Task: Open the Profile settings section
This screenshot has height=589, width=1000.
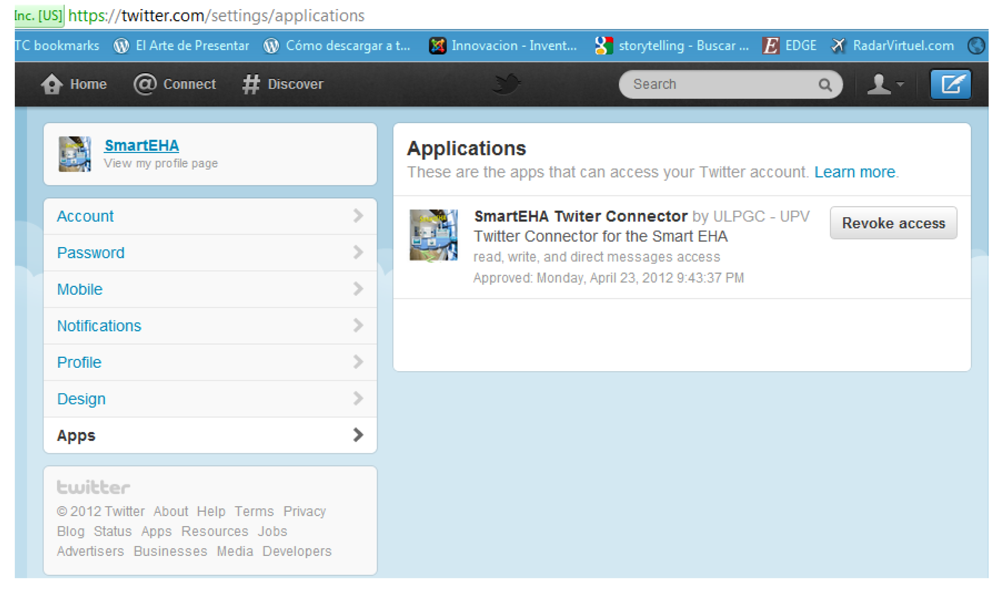Action: click(210, 362)
